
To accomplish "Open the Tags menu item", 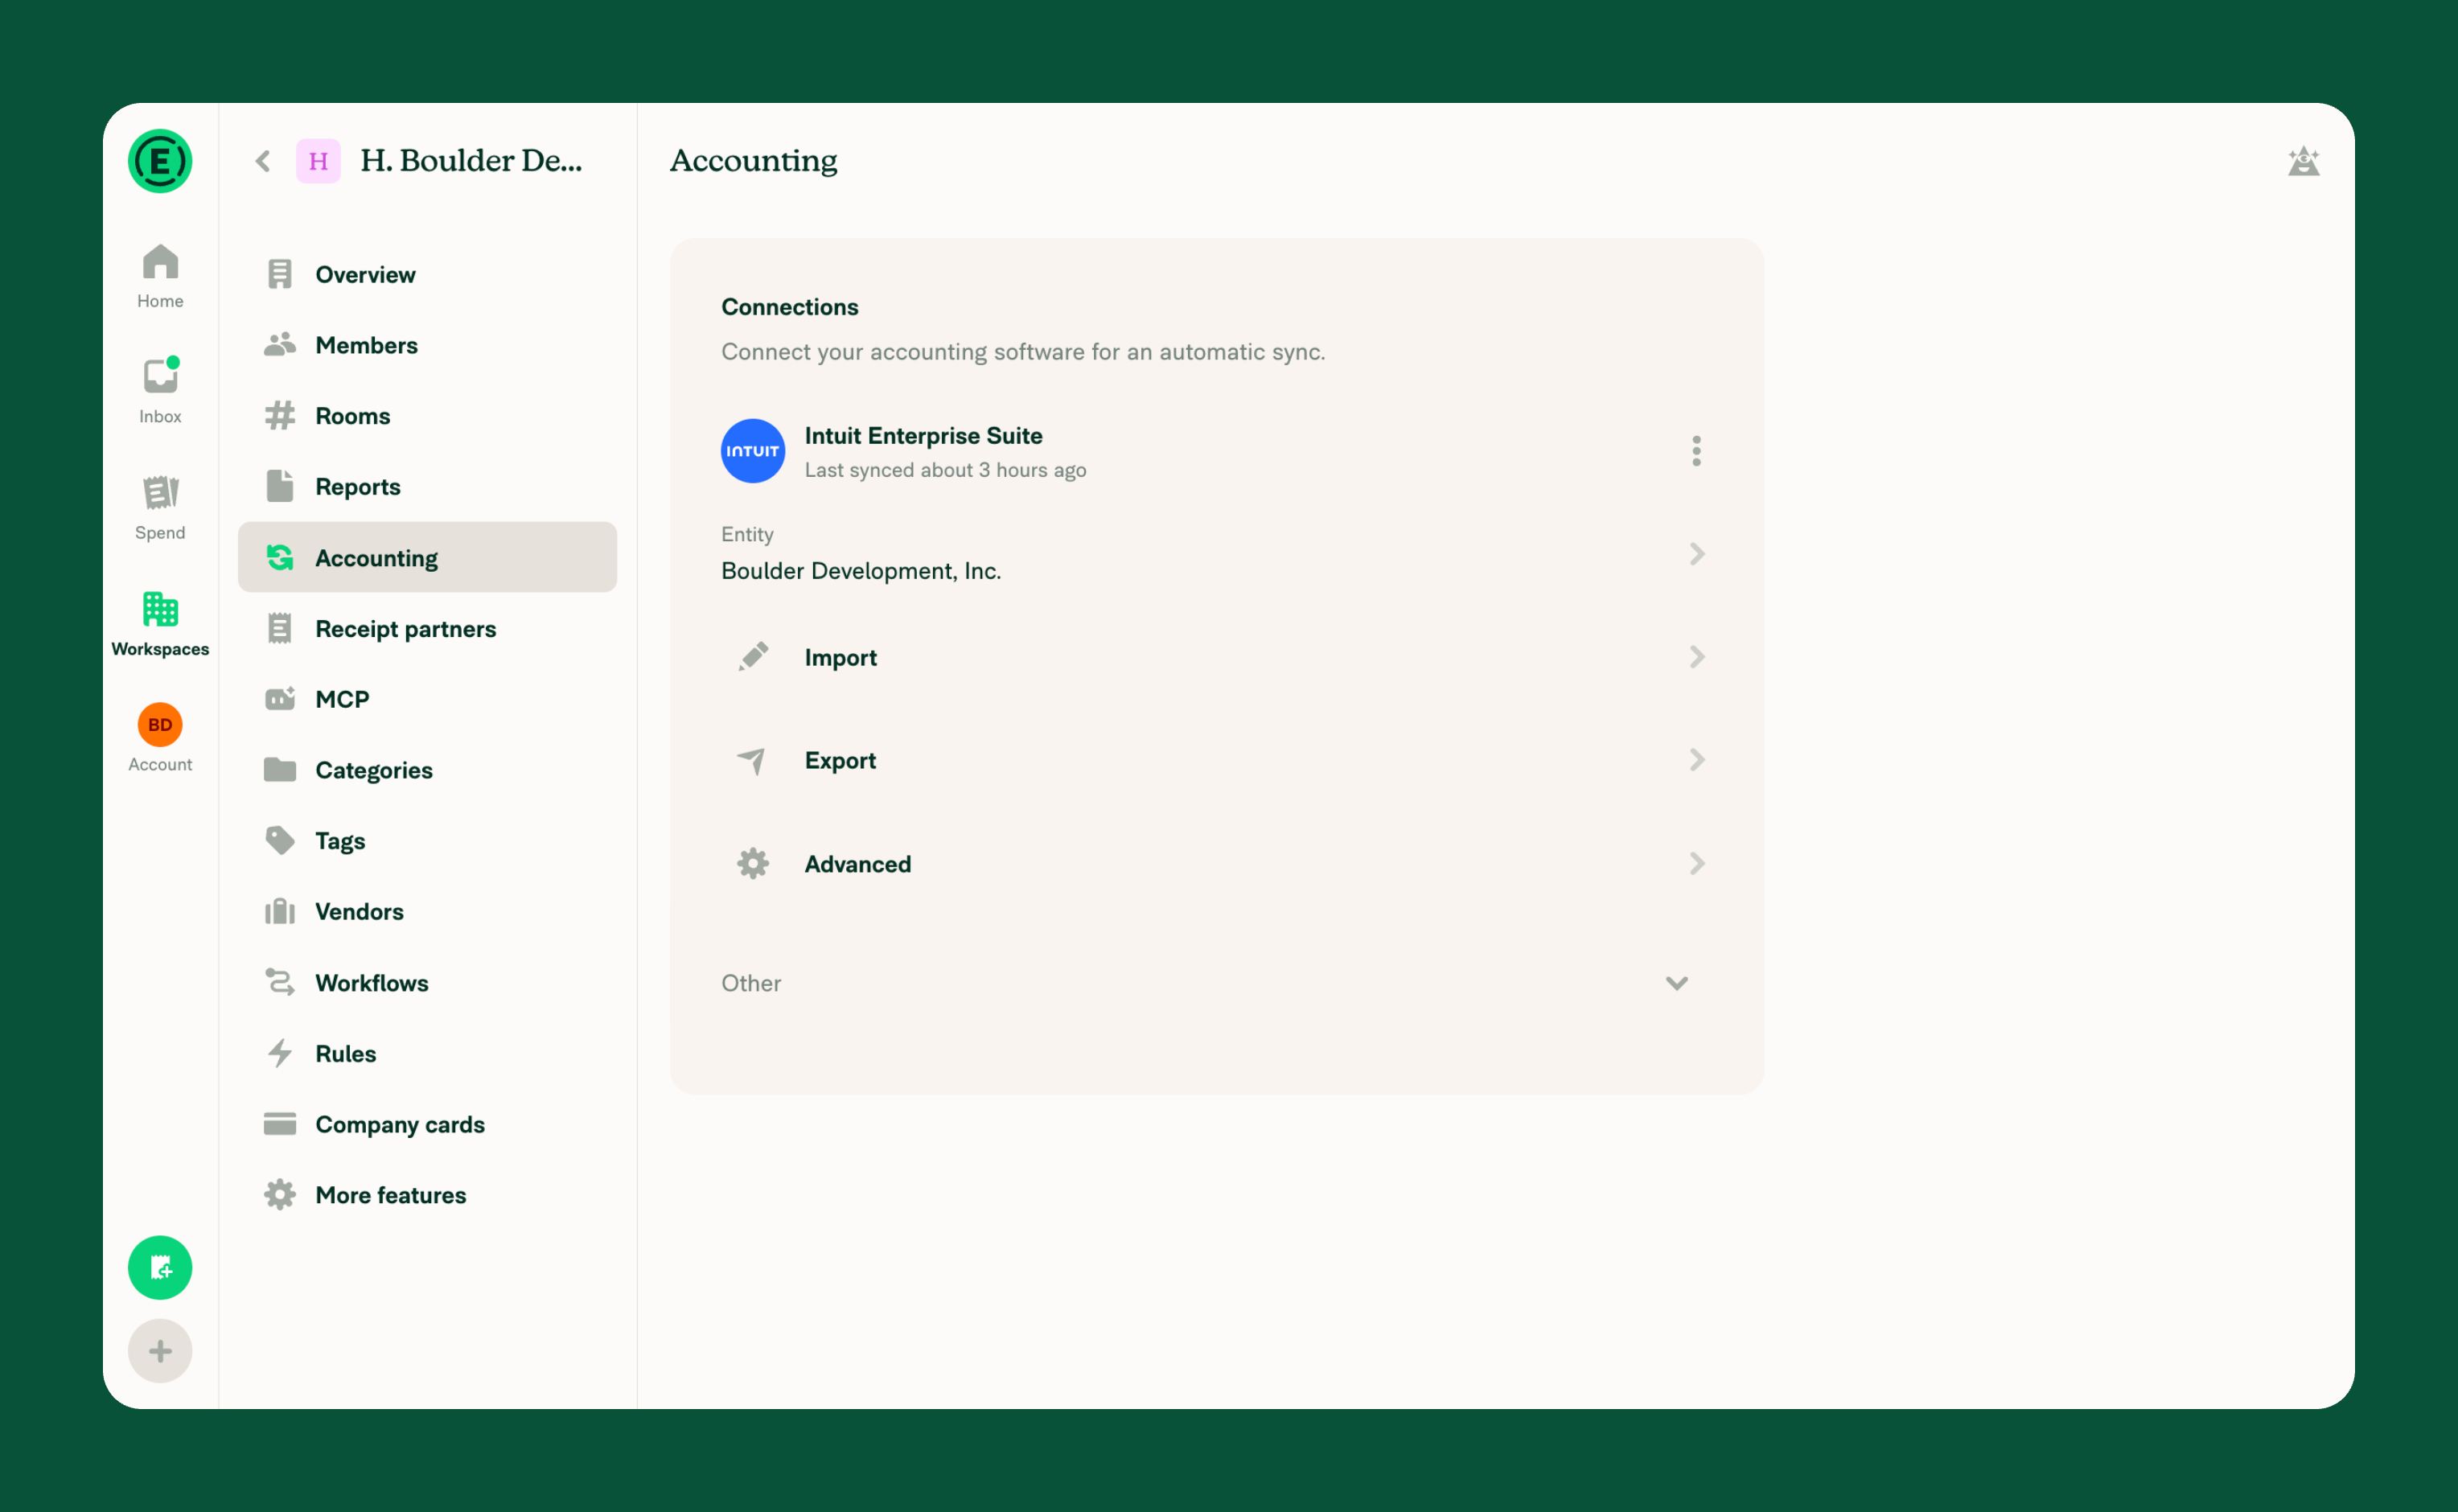I will click(427, 841).
